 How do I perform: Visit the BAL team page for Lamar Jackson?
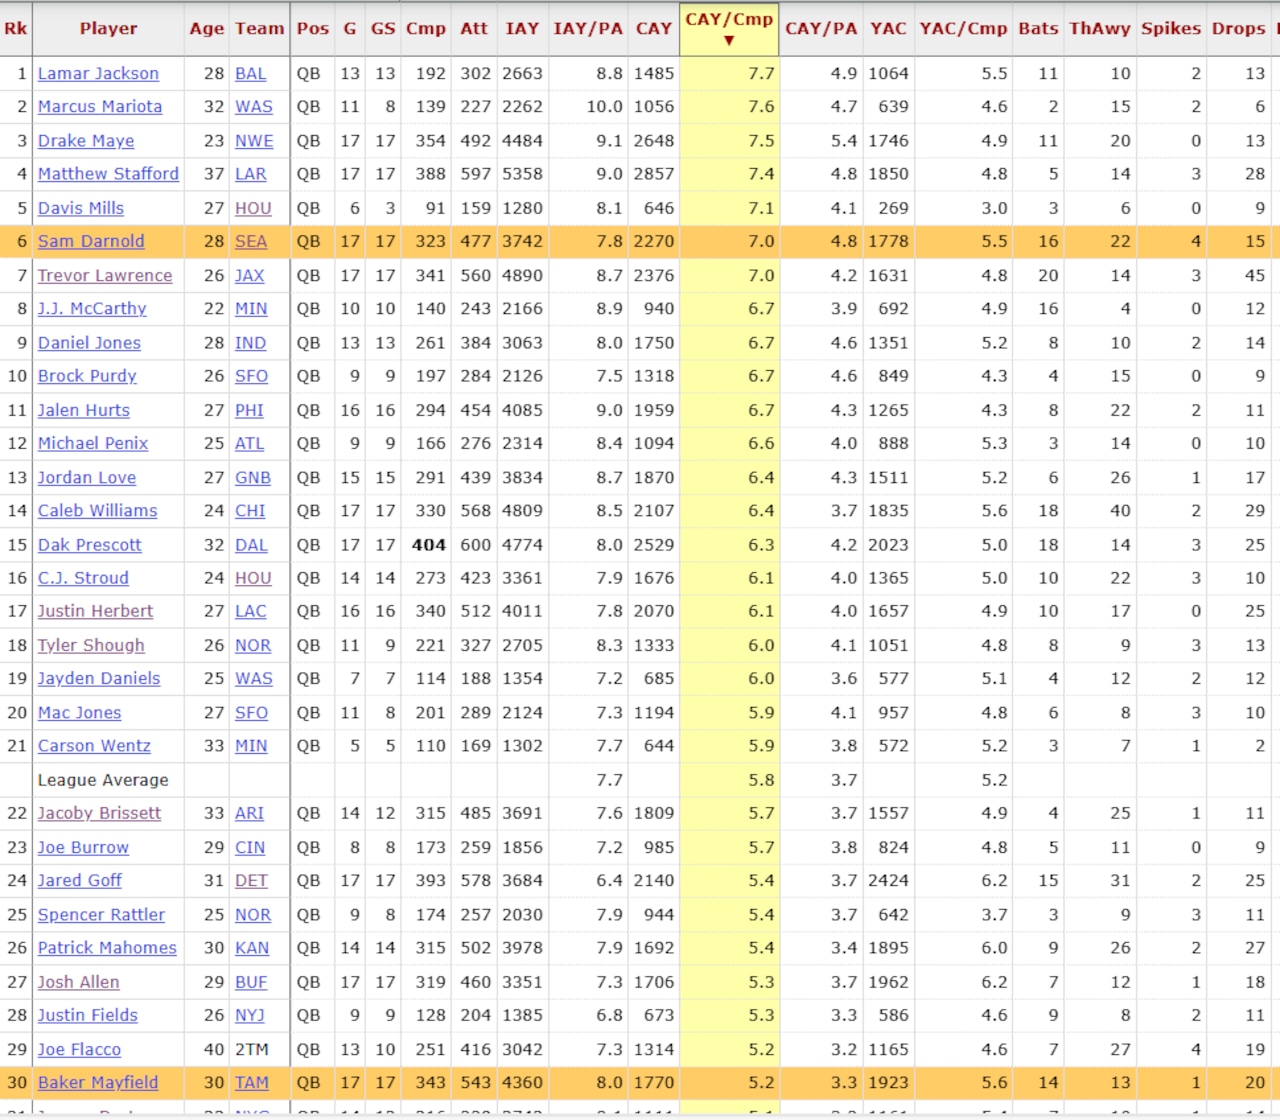(x=251, y=73)
